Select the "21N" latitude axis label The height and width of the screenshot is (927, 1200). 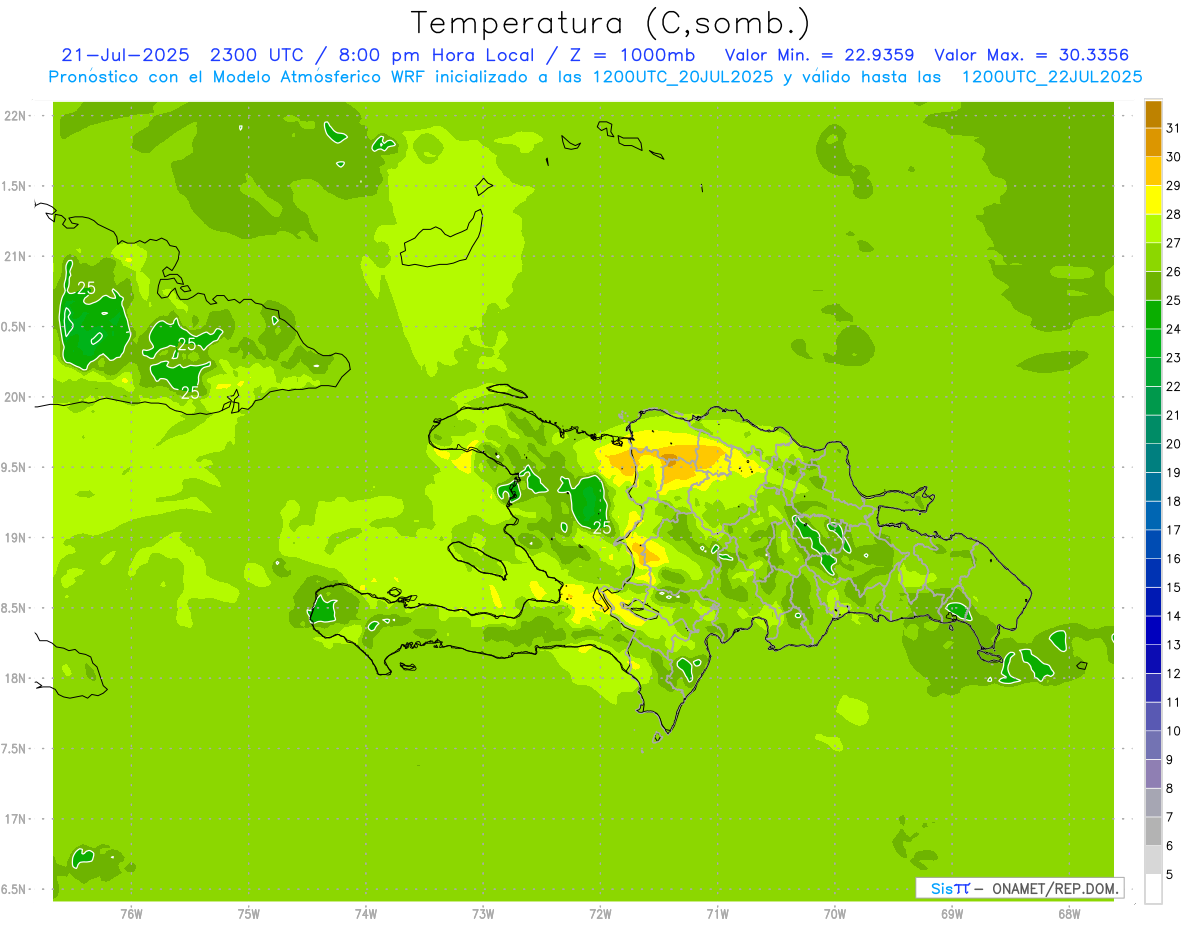tap(15, 256)
